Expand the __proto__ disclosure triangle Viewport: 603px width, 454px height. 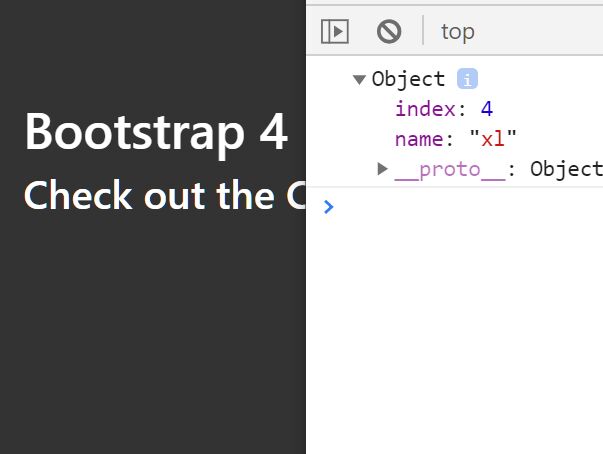[382, 168]
